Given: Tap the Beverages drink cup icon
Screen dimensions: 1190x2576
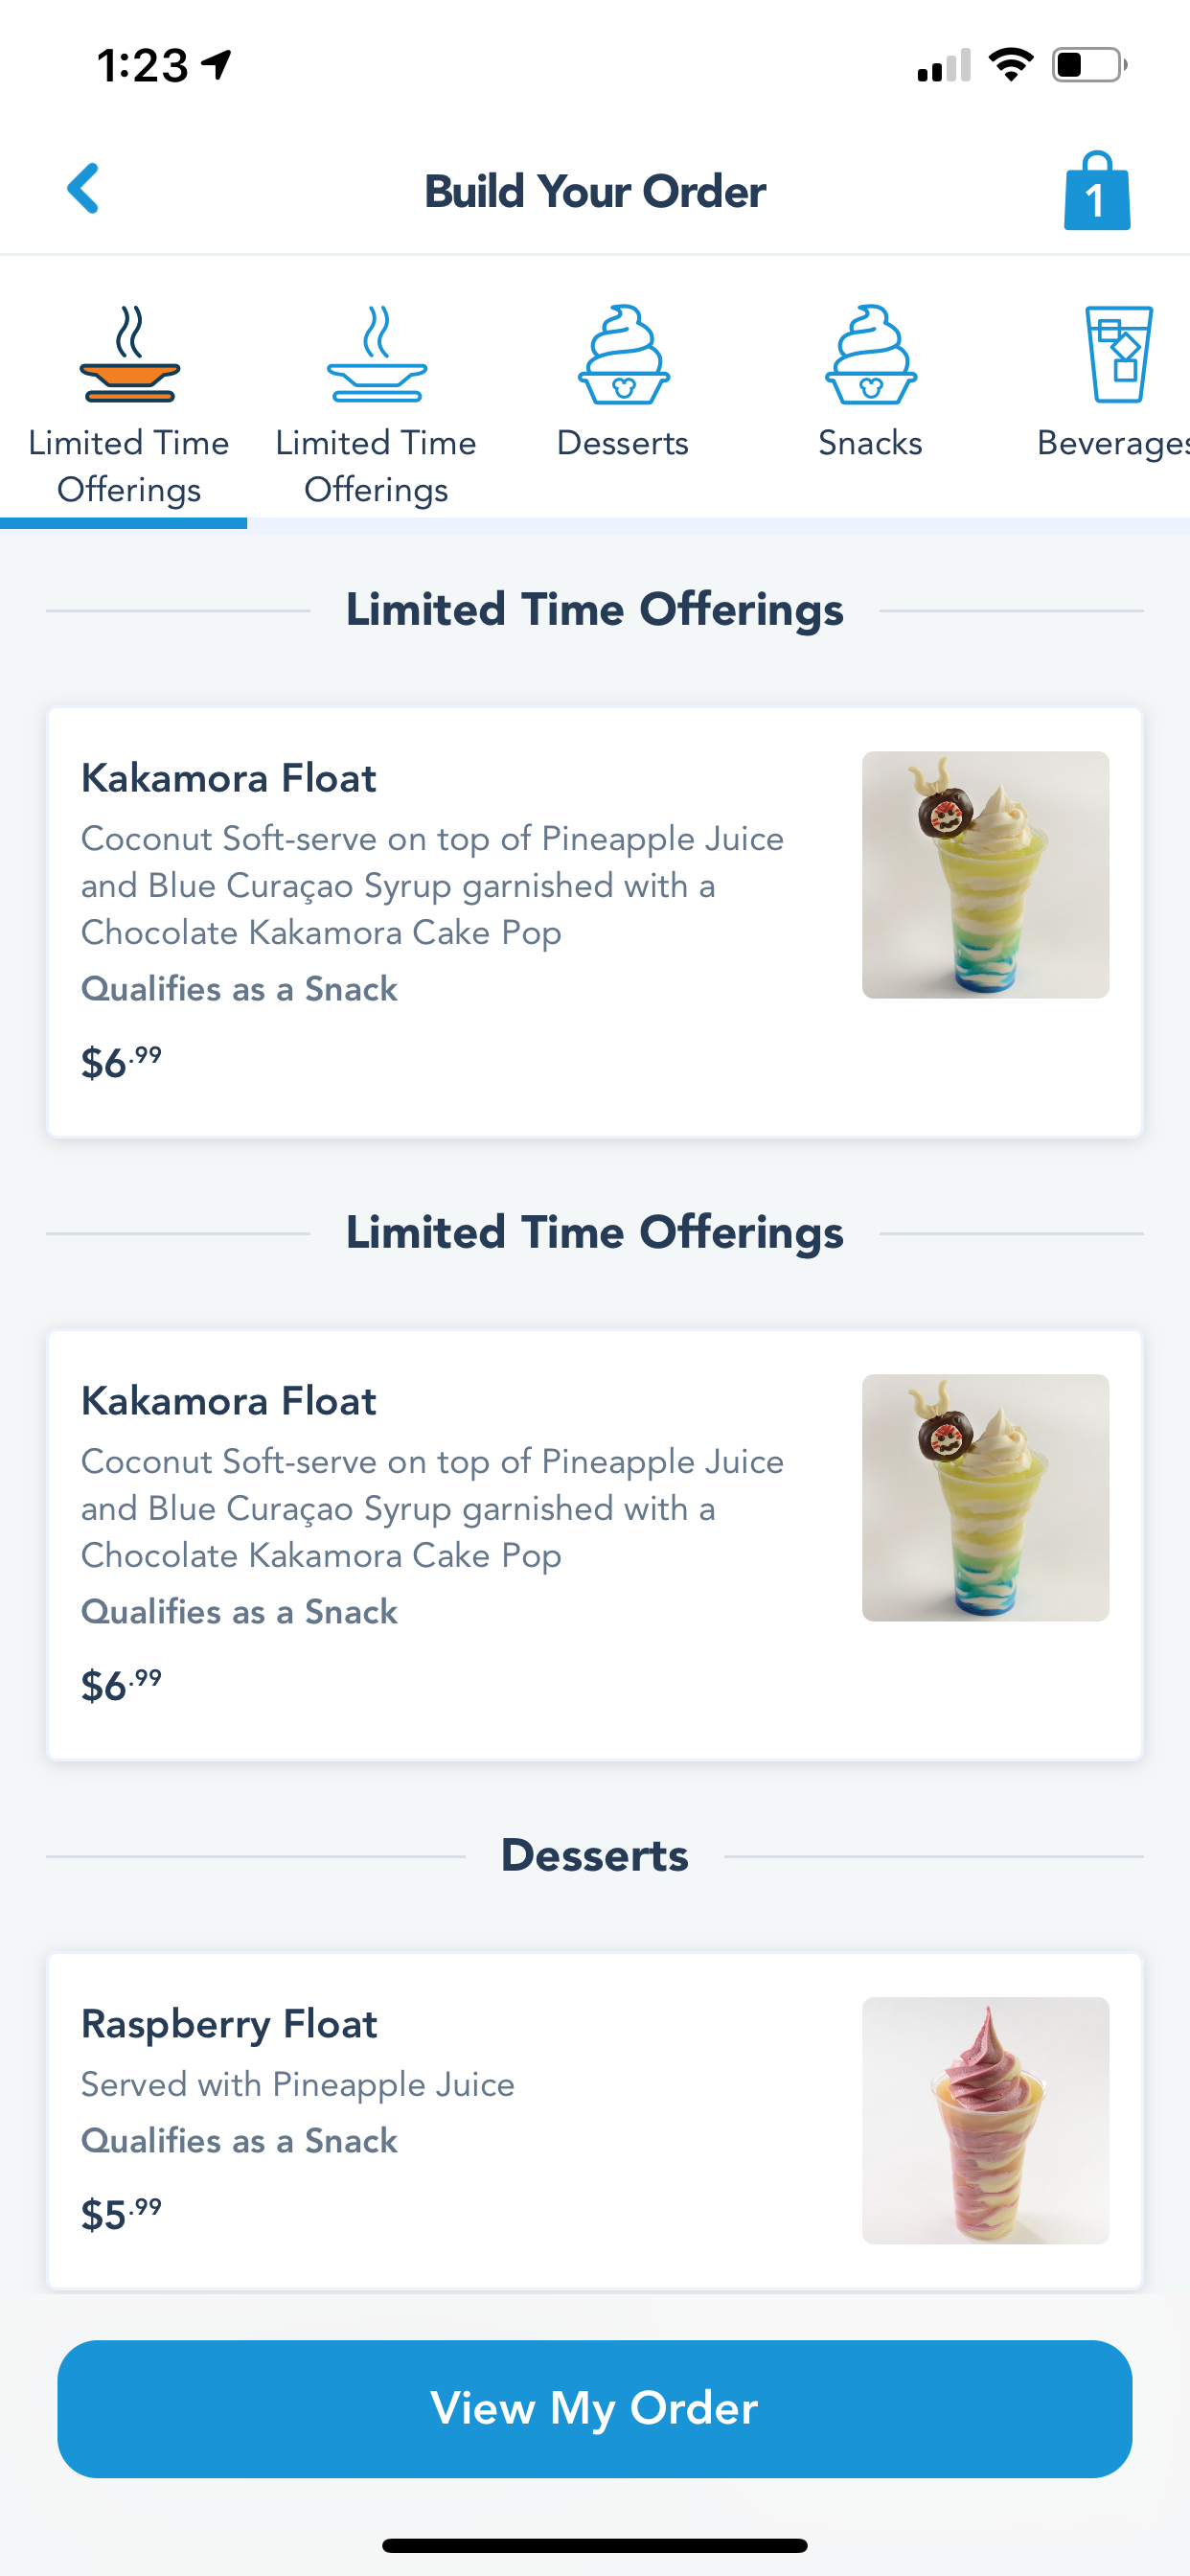Looking at the screenshot, I should pyautogui.click(x=1118, y=355).
